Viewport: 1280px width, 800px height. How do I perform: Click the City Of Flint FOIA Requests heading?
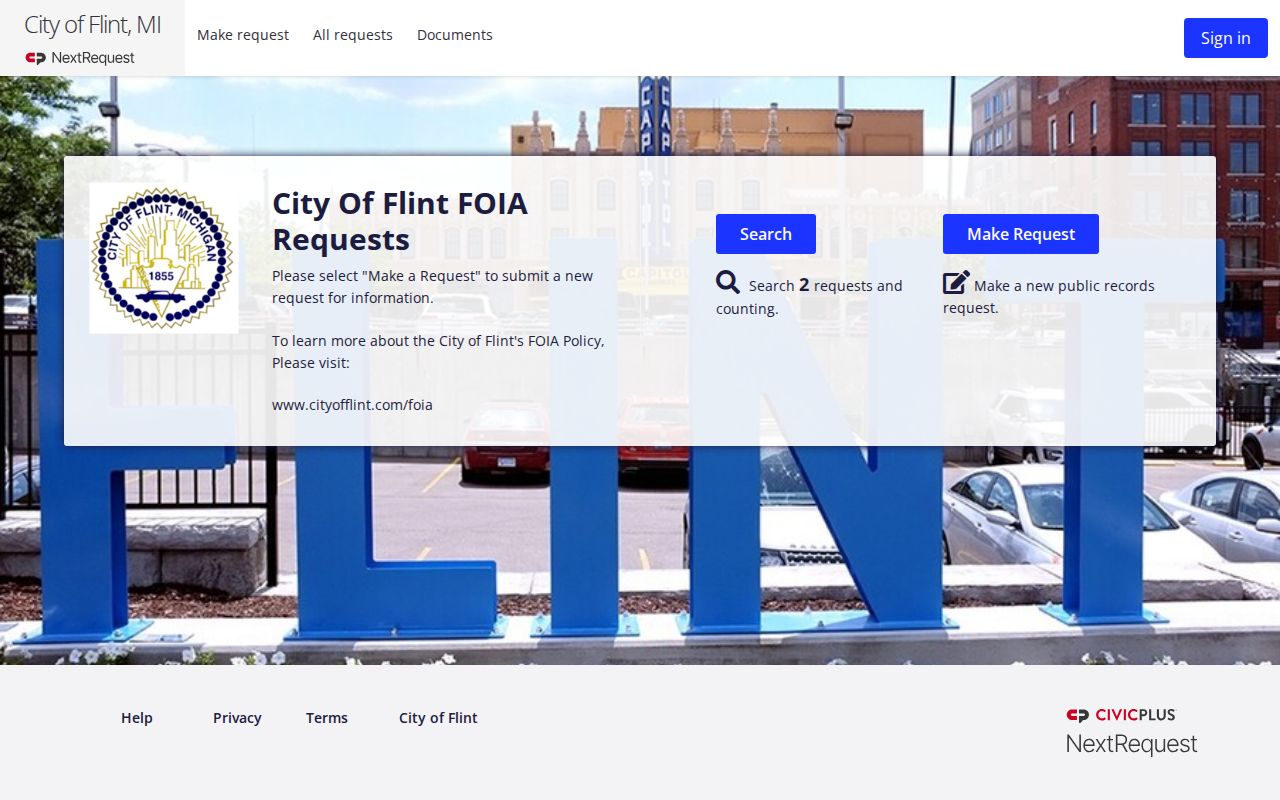click(x=400, y=221)
